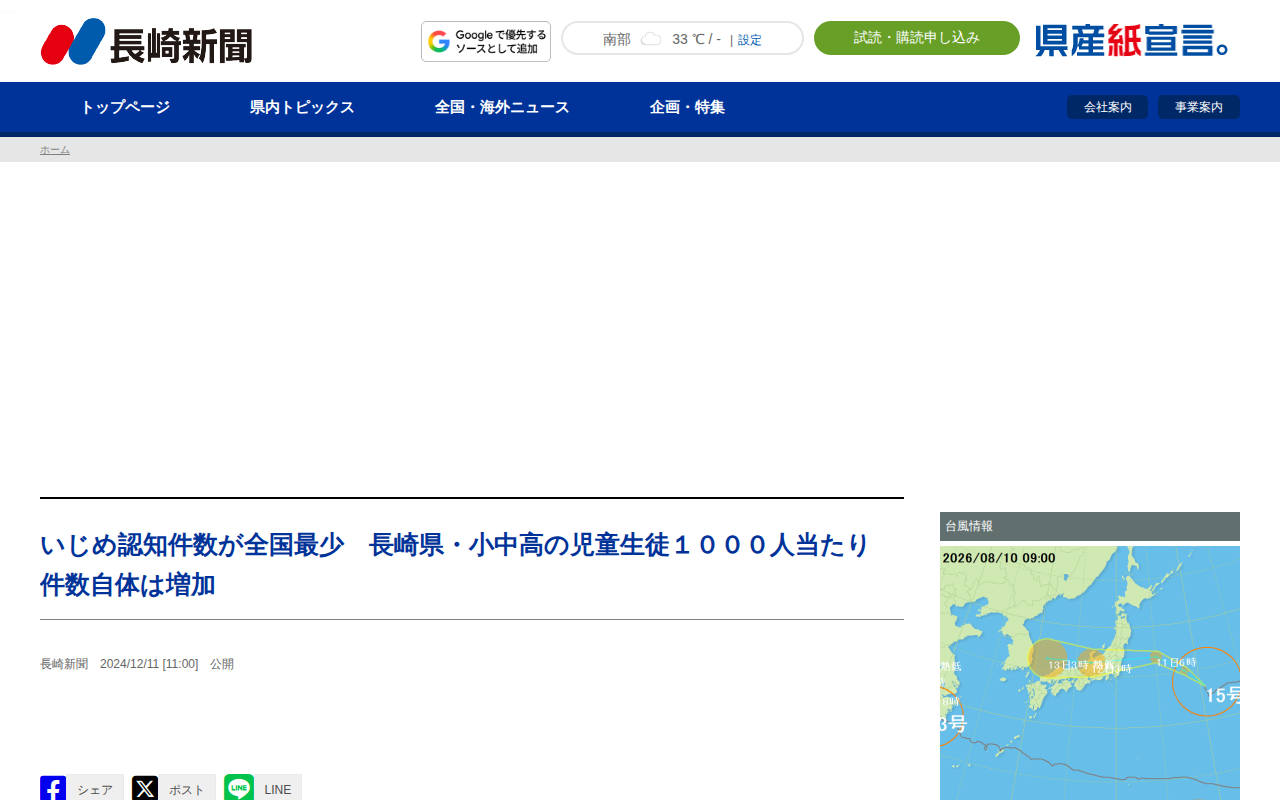The width and height of the screenshot is (1280, 800).
Task: Click the シェア label
Action: coord(95,790)
